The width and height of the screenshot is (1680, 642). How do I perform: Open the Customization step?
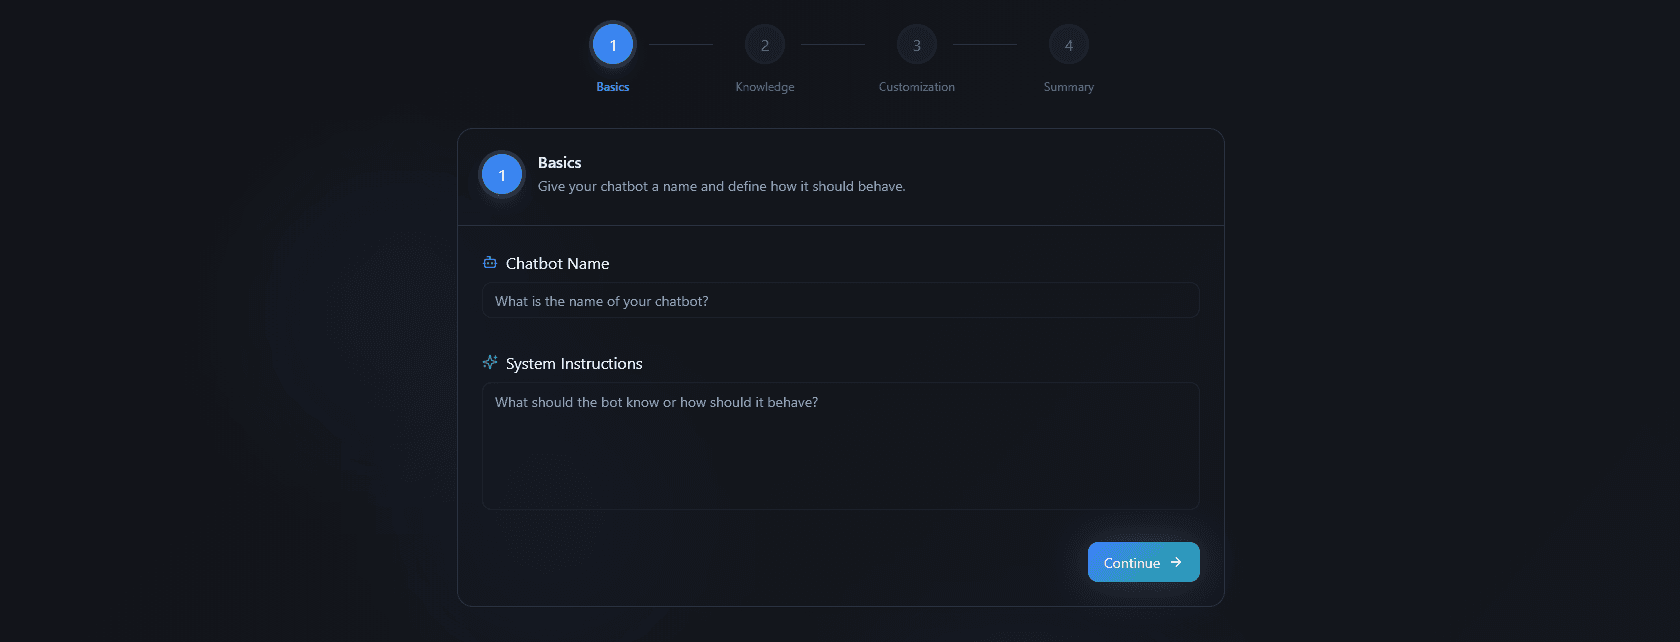click(x=916, y=86)
